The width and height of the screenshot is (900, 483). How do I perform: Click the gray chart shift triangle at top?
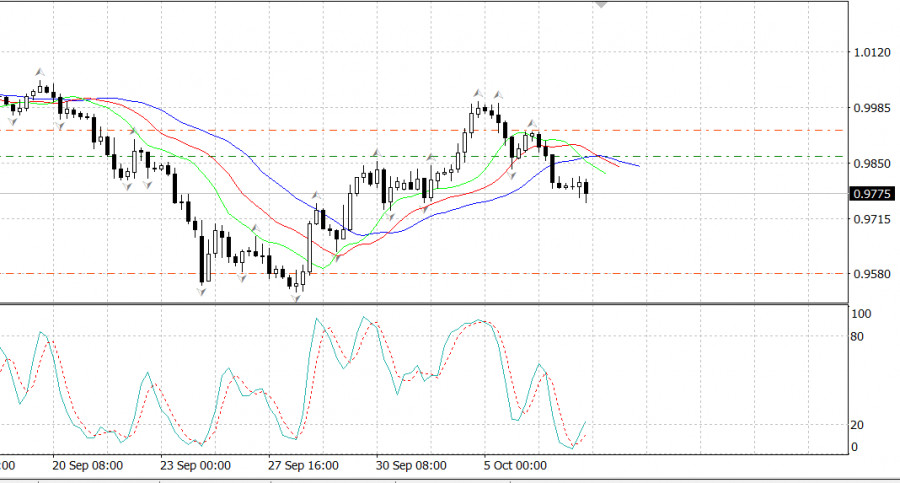pos(602,4)
